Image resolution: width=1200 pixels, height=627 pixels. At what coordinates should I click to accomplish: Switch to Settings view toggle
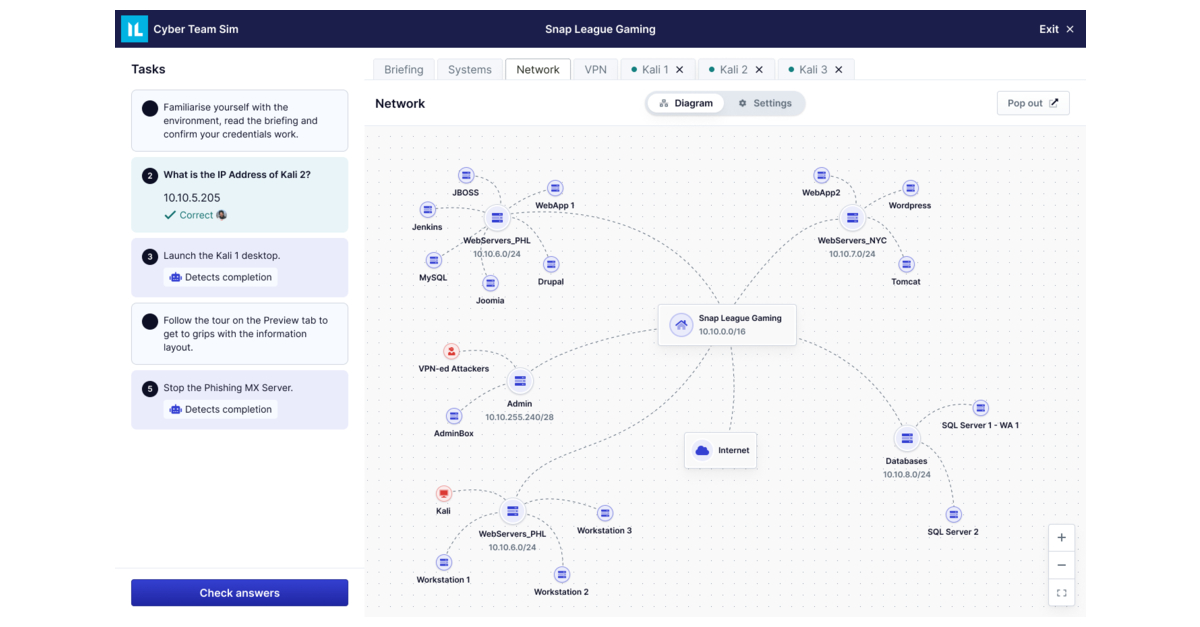coord(765,103)
